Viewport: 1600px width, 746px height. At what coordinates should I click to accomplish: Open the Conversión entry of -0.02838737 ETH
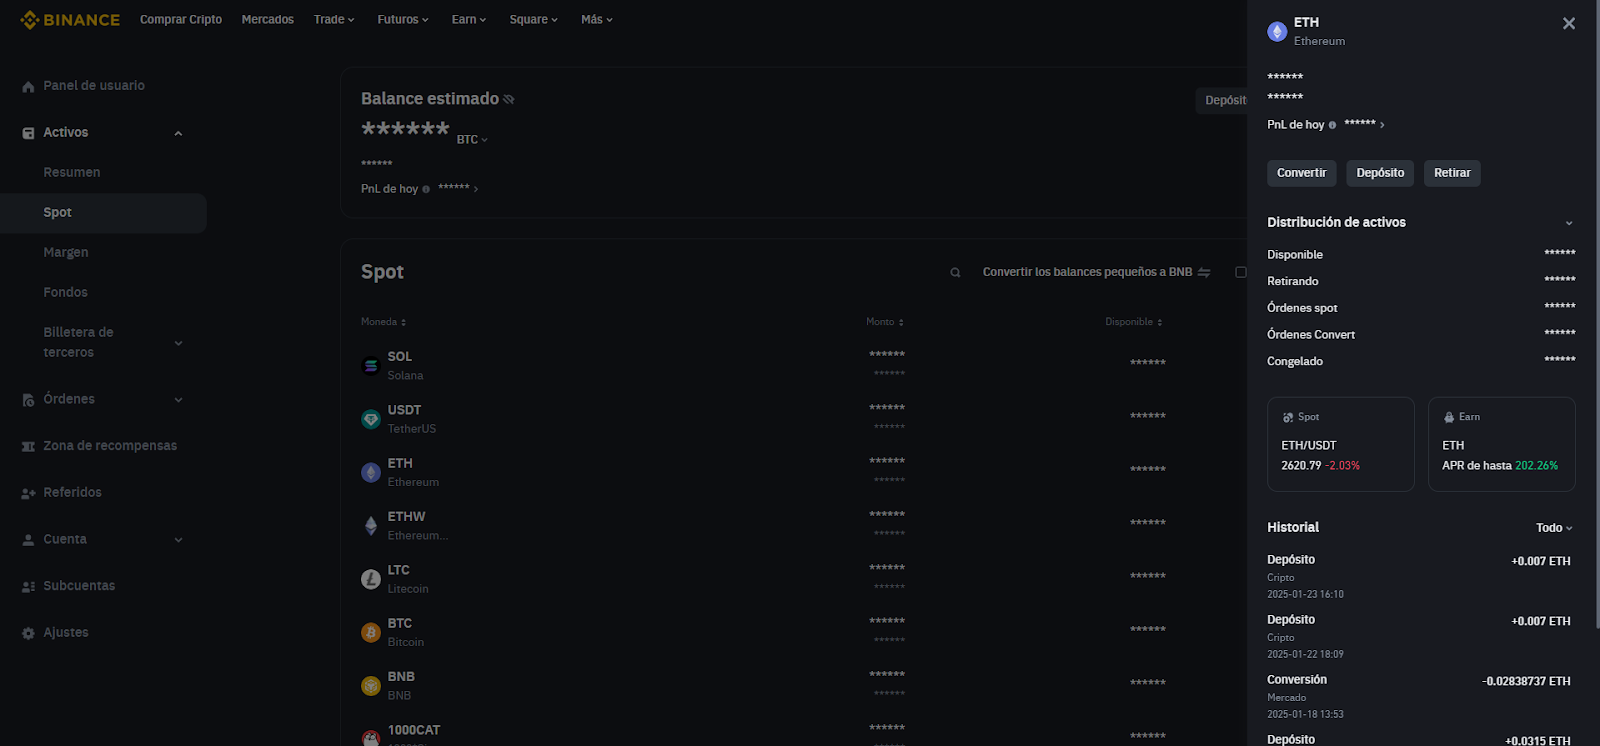coord(1420,696)
